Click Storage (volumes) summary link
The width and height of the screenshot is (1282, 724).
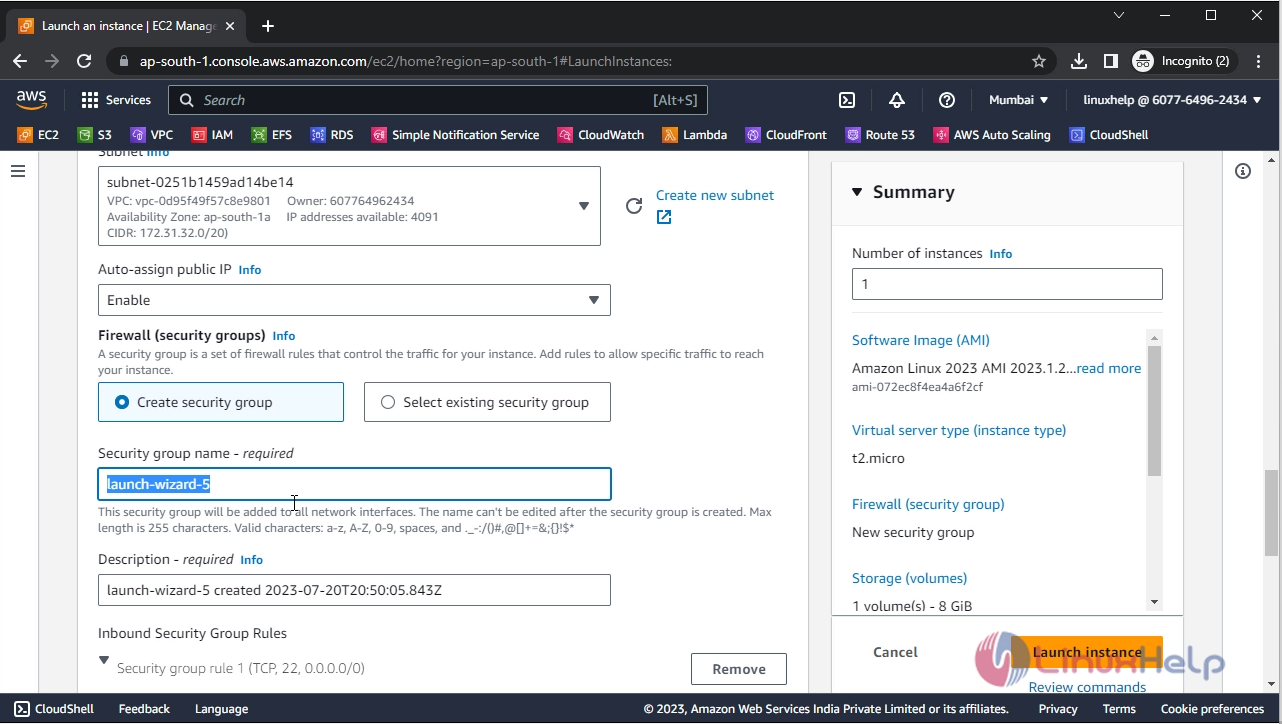910,578
